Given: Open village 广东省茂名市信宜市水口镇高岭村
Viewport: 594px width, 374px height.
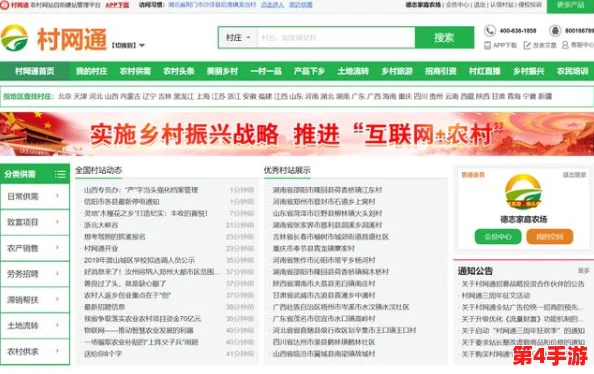Looking at the screenshot, I should (x=324, y=319).
